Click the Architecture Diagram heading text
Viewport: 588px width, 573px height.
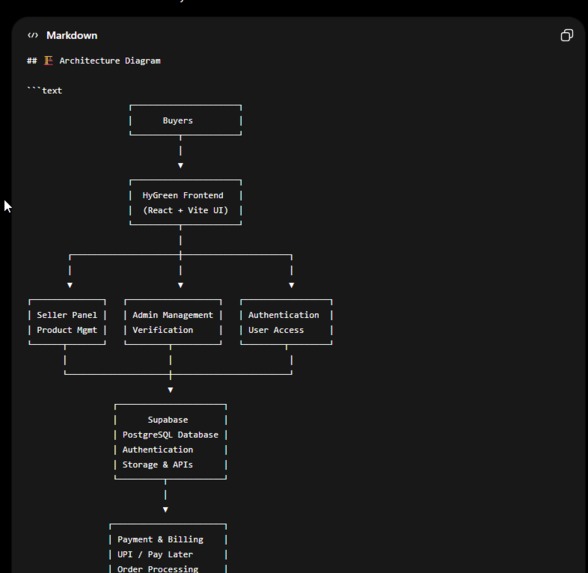[x=110, y=61]
